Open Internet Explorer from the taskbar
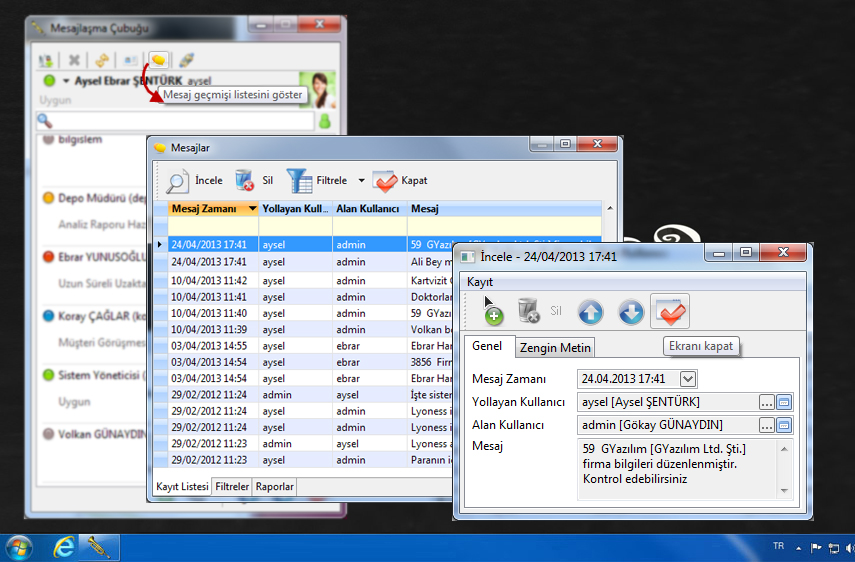The image size is (855, 562). [65, 547]
